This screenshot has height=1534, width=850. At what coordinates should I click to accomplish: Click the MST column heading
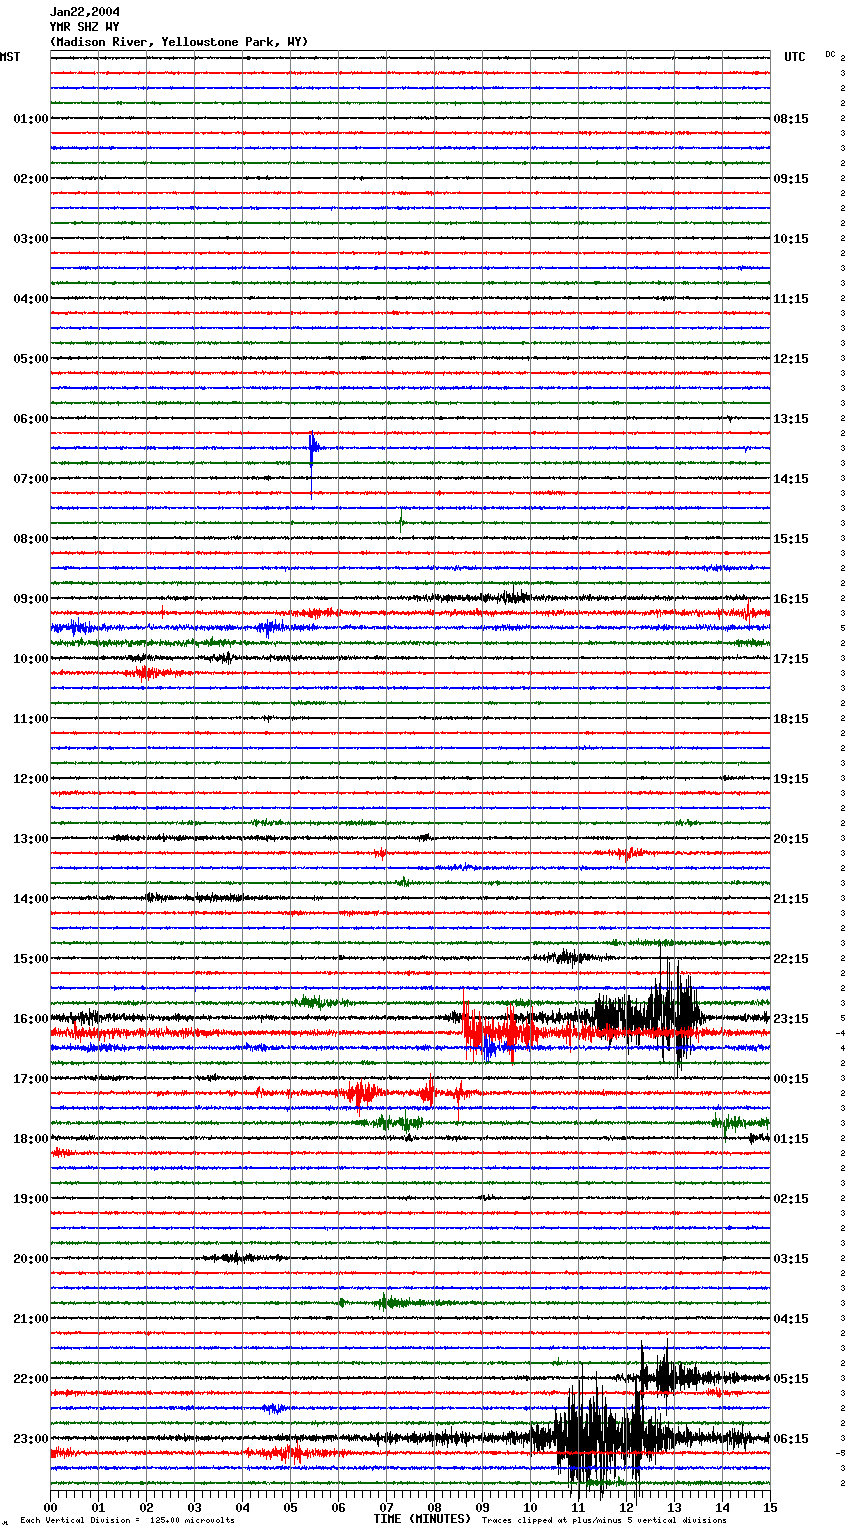(10, 57)
